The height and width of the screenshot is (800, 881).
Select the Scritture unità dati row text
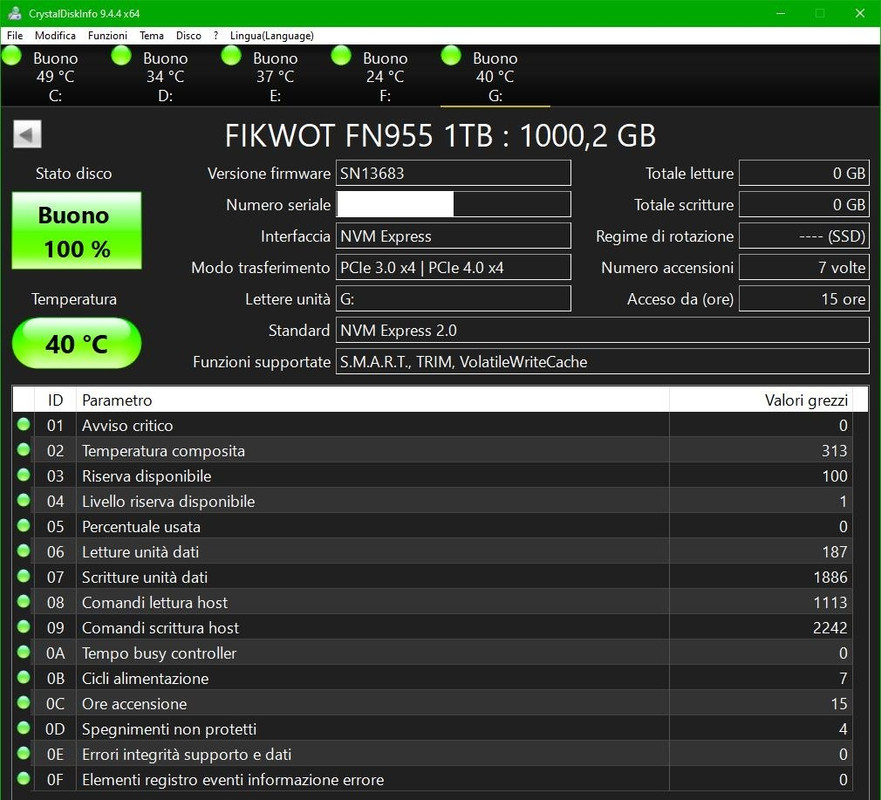coord(144,577)
